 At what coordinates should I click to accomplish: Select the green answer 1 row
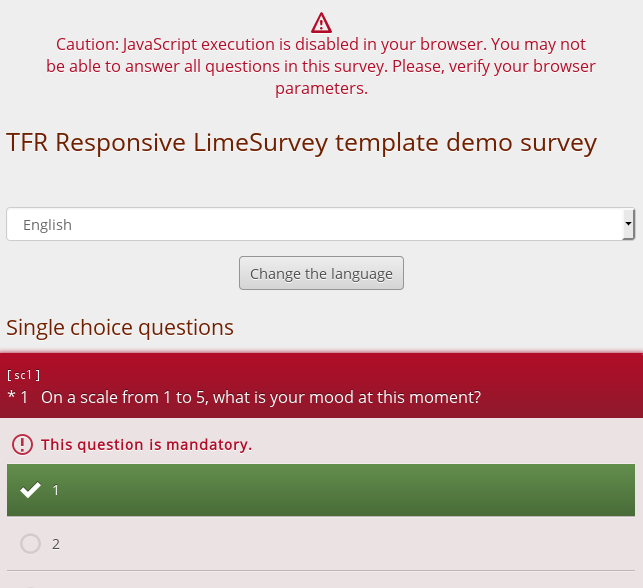[x=320, y=490]
